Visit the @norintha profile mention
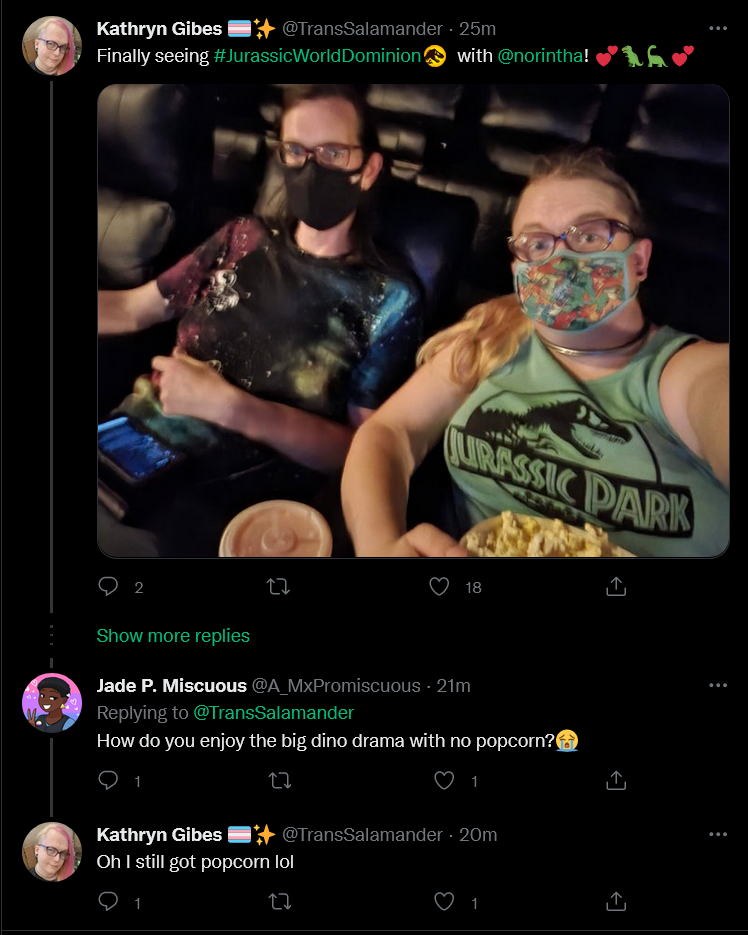This screenshot has height=935, width=748. click(540, 56)
